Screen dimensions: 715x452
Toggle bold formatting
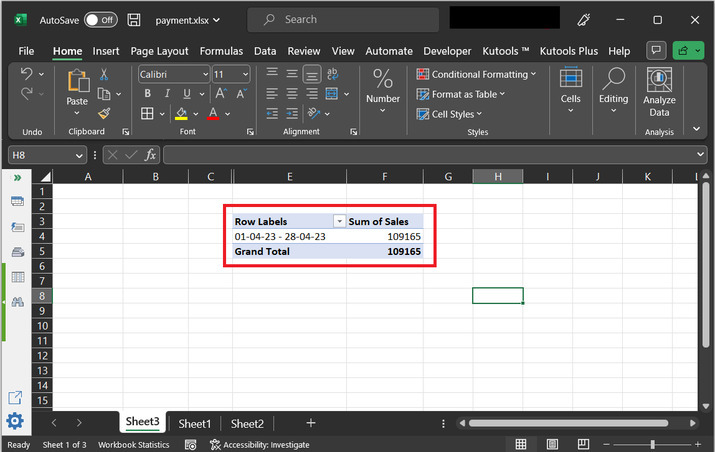point(146,94)
